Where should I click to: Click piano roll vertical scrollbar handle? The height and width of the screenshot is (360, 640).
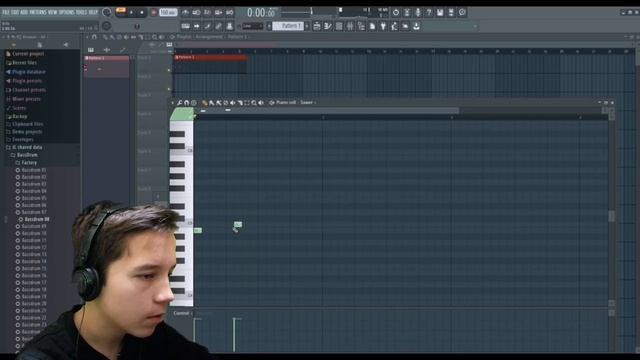coord(611,216)
